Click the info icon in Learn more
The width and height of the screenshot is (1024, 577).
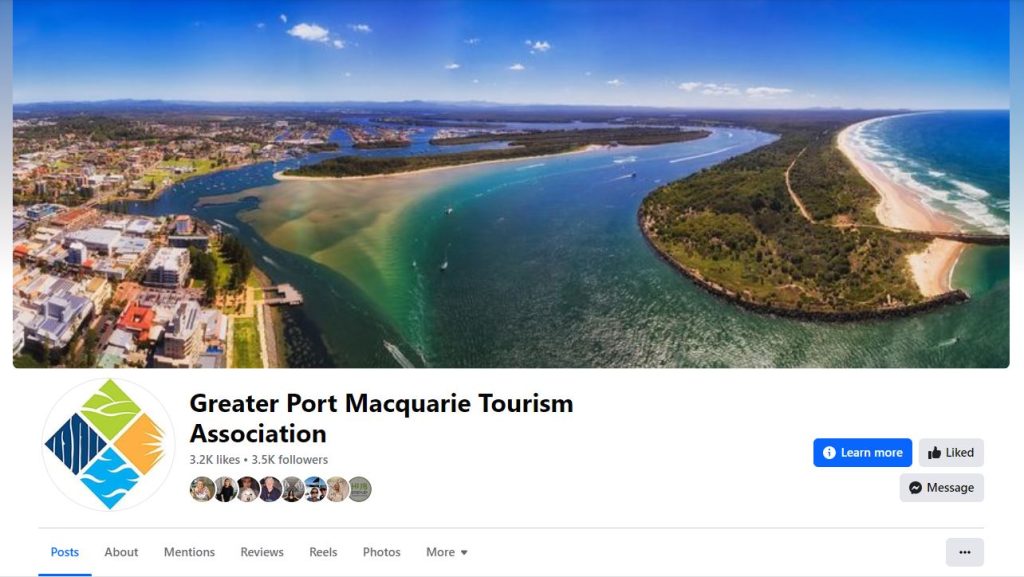point(829,453)
